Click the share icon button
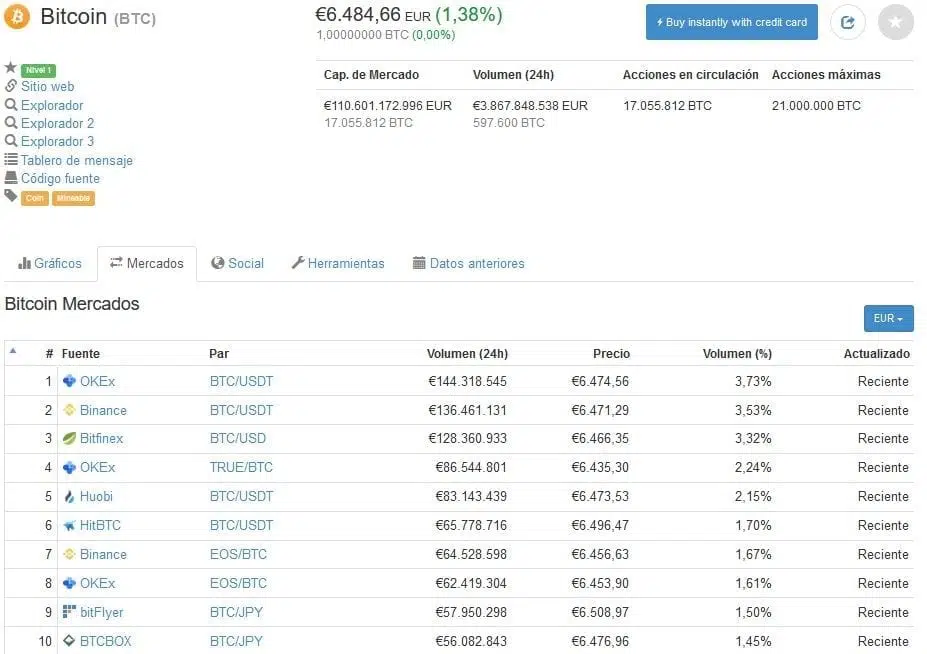The width and height of the screenshot is (927, 654). (x=848, y=22)
